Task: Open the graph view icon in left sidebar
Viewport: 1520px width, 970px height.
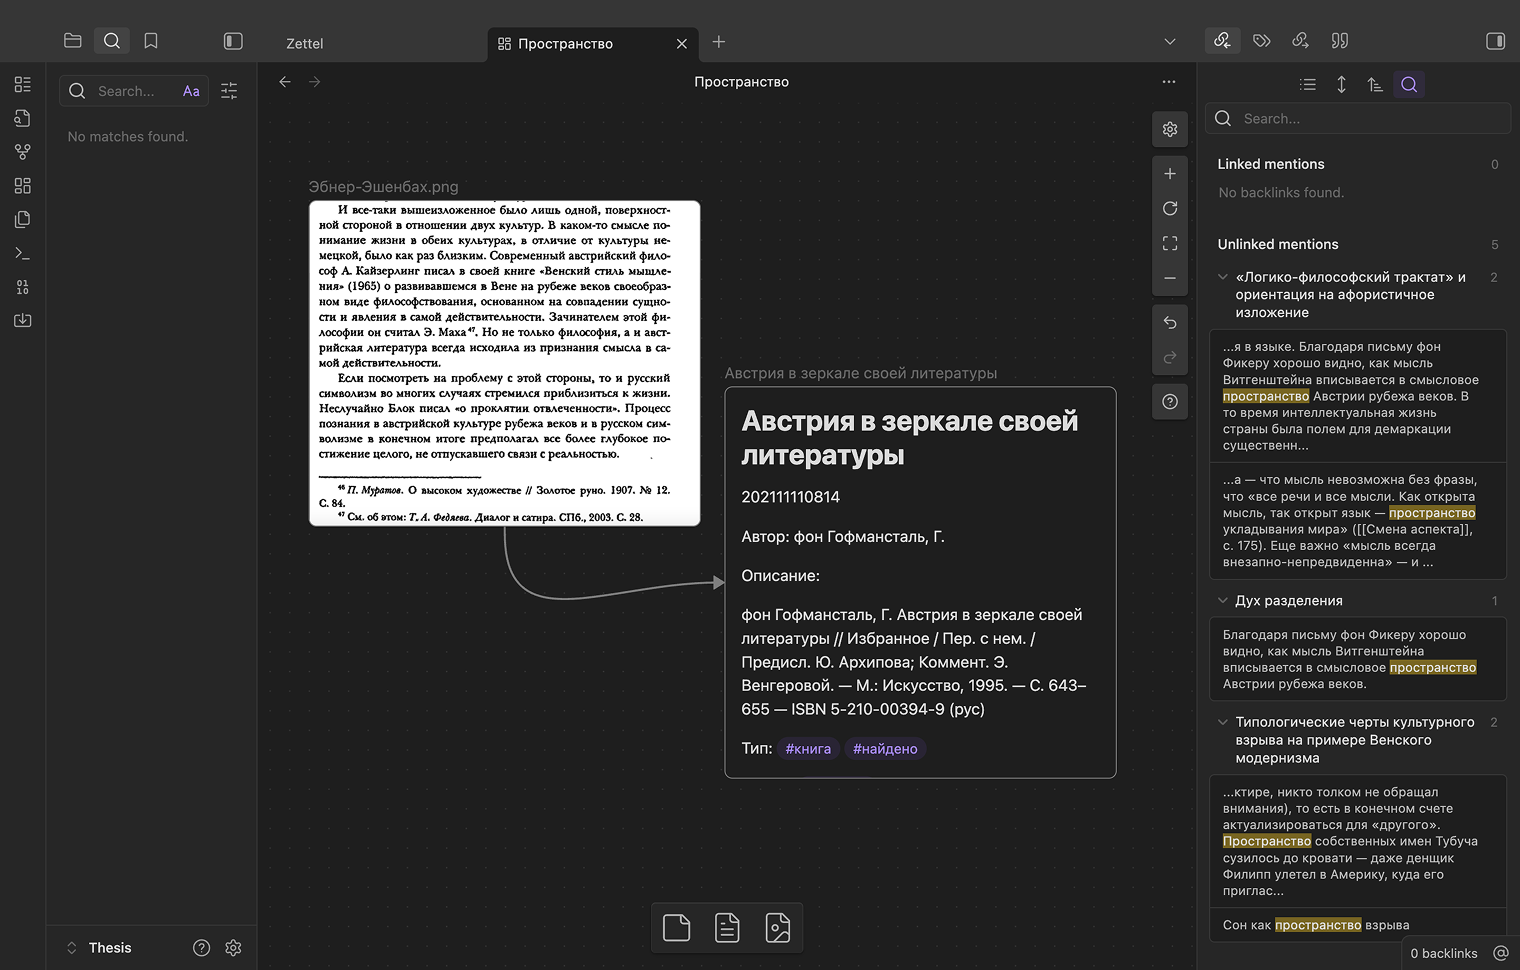Action: coord(22,151)
